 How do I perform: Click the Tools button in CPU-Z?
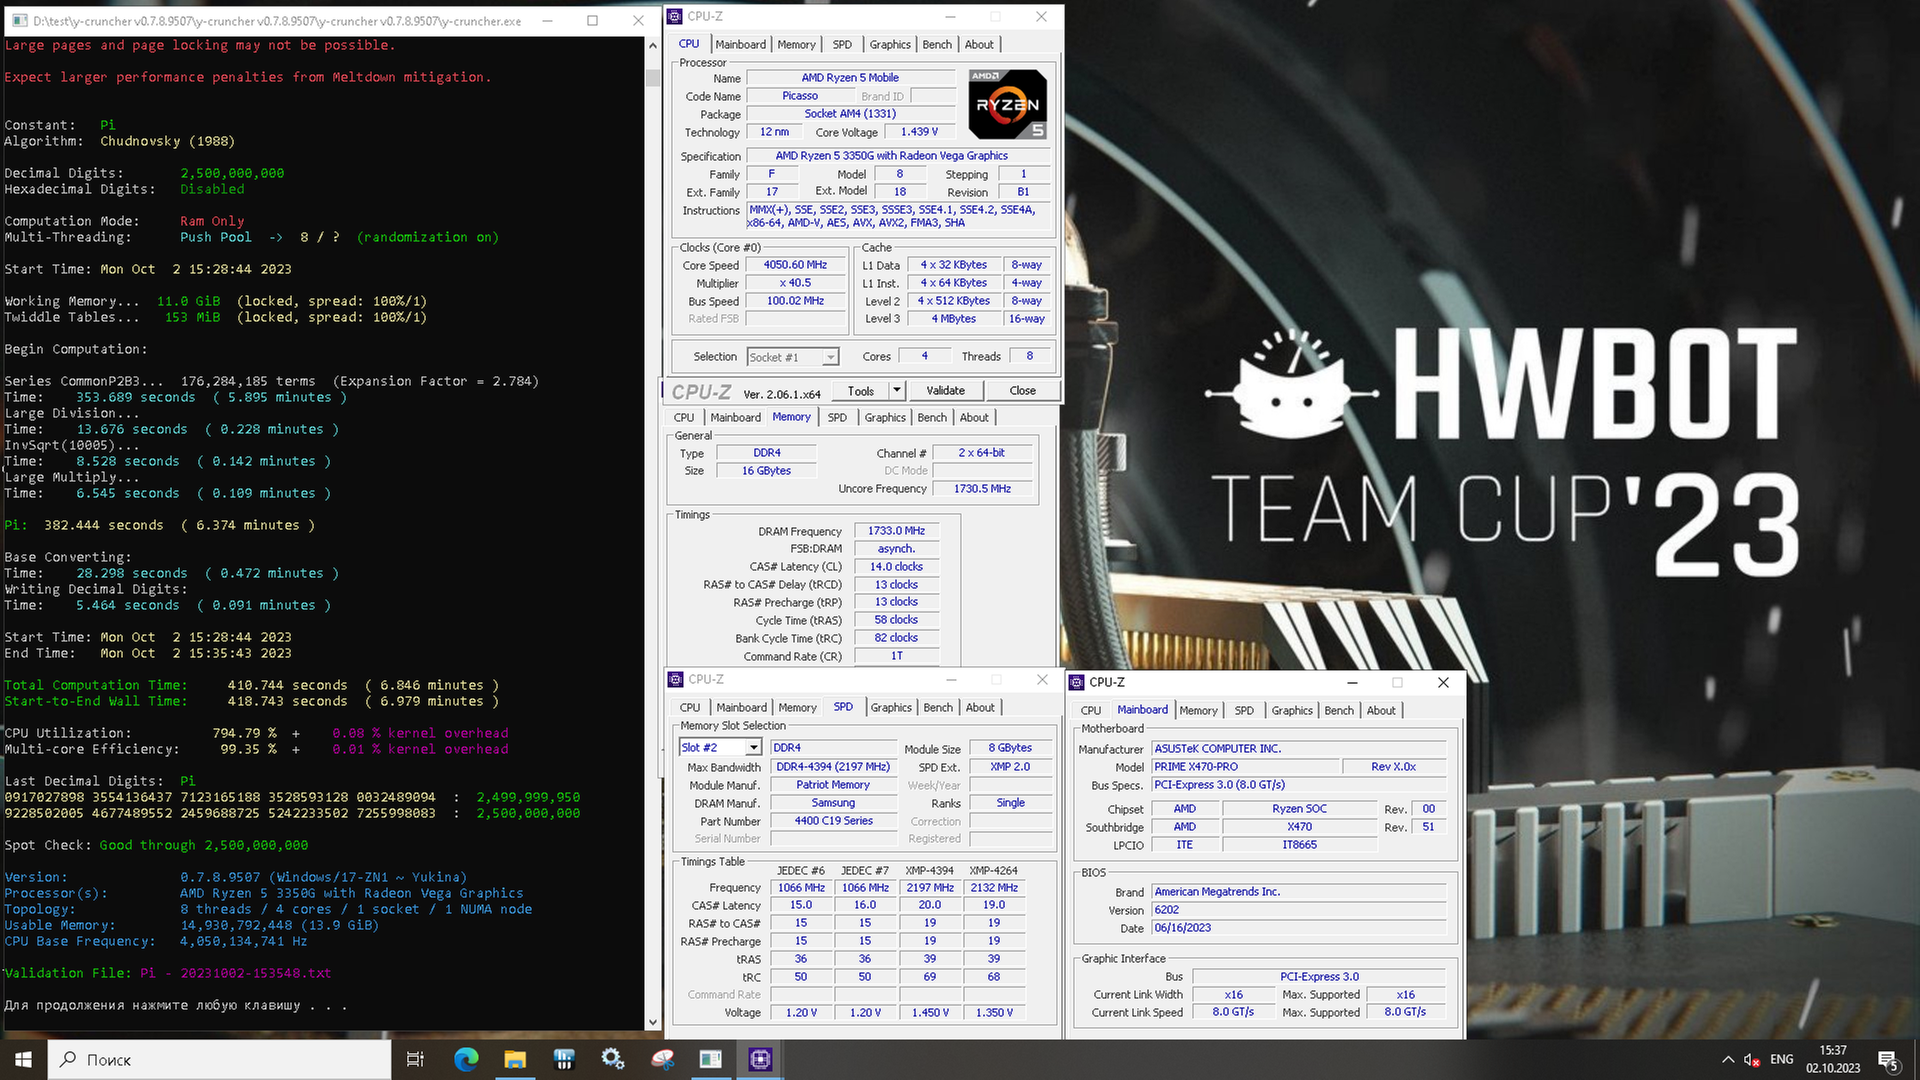tap(861, 391)
